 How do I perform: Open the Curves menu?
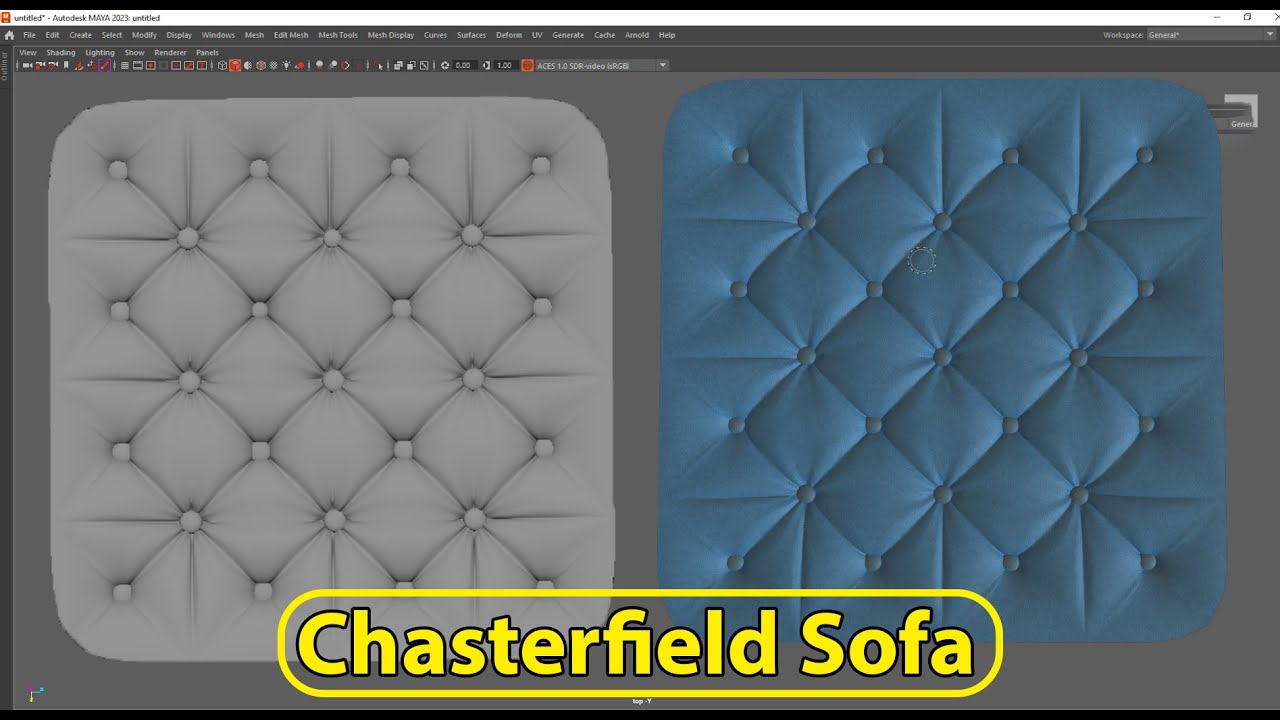pyautogui.click(x=435, y=35)
